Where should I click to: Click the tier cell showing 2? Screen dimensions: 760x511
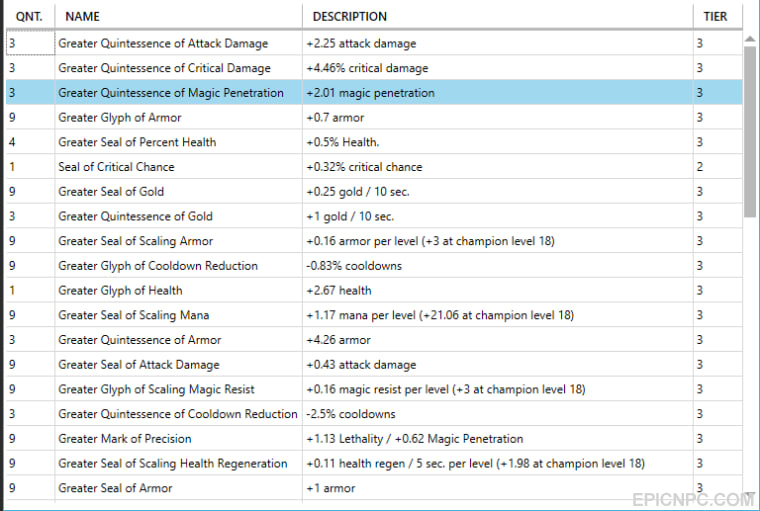point(717,167)
